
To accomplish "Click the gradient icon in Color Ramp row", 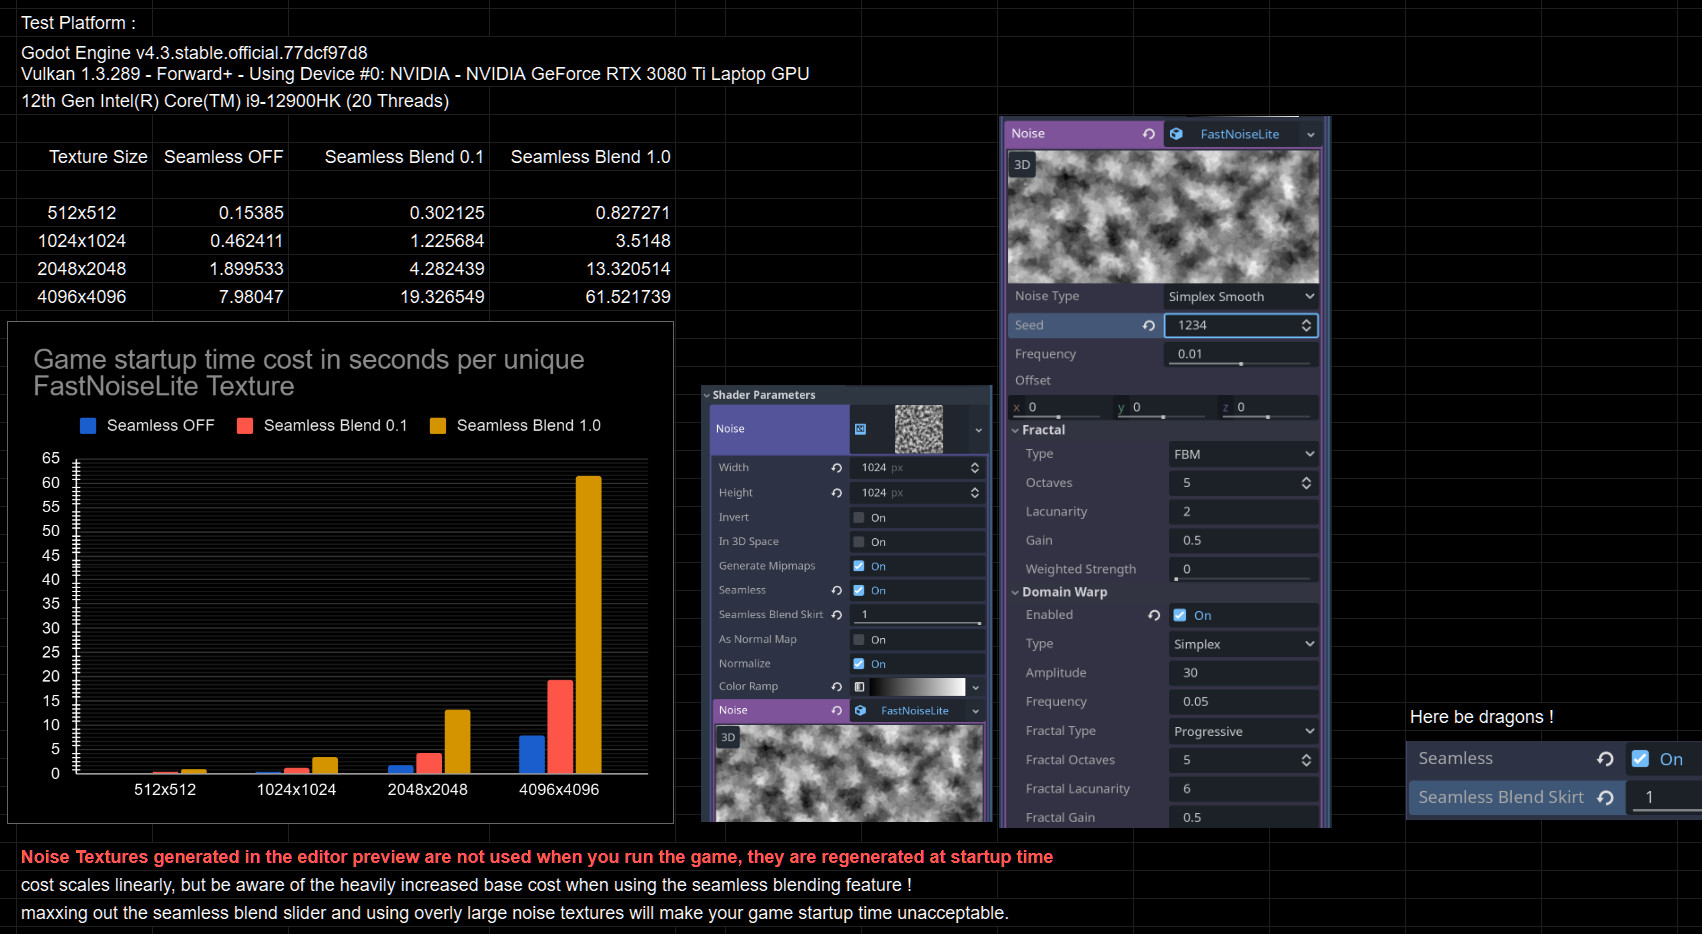I will click(x=859, y=687).
